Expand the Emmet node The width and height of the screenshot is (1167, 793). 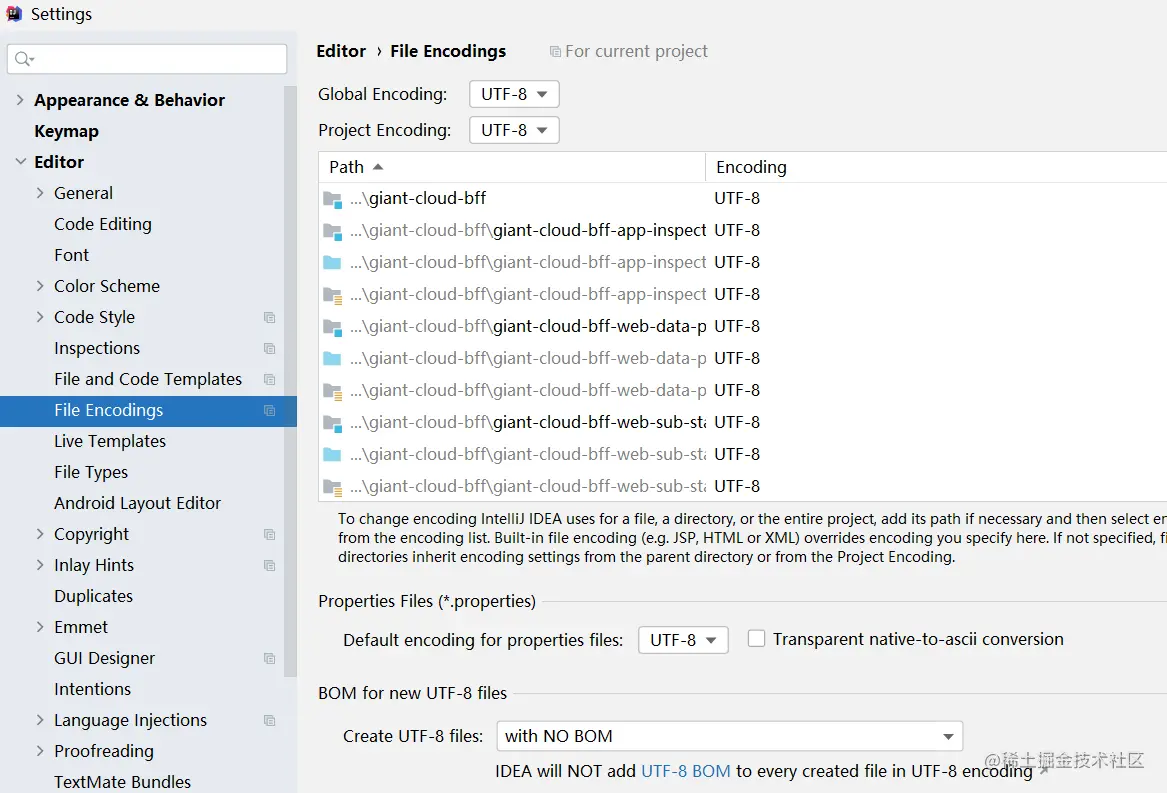coord(40,627)
